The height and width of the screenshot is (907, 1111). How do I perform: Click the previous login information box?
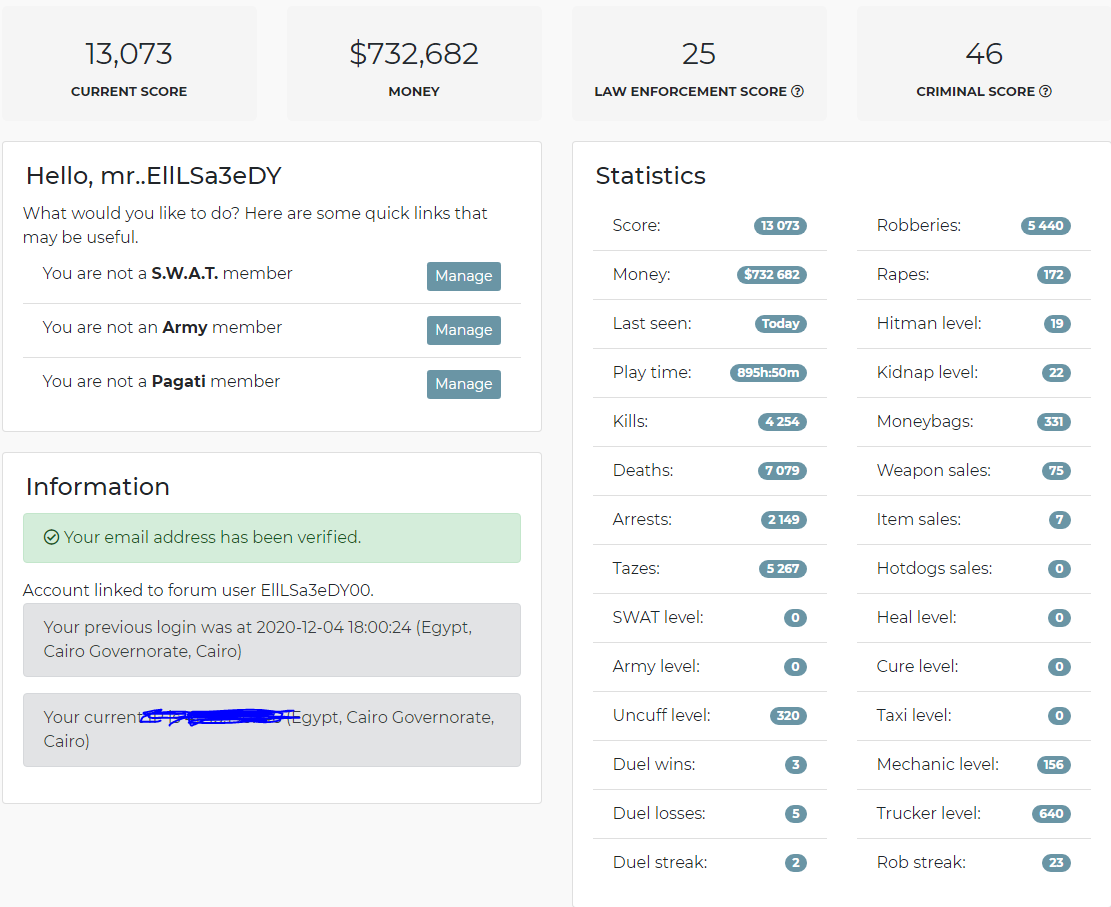(272, 640)
